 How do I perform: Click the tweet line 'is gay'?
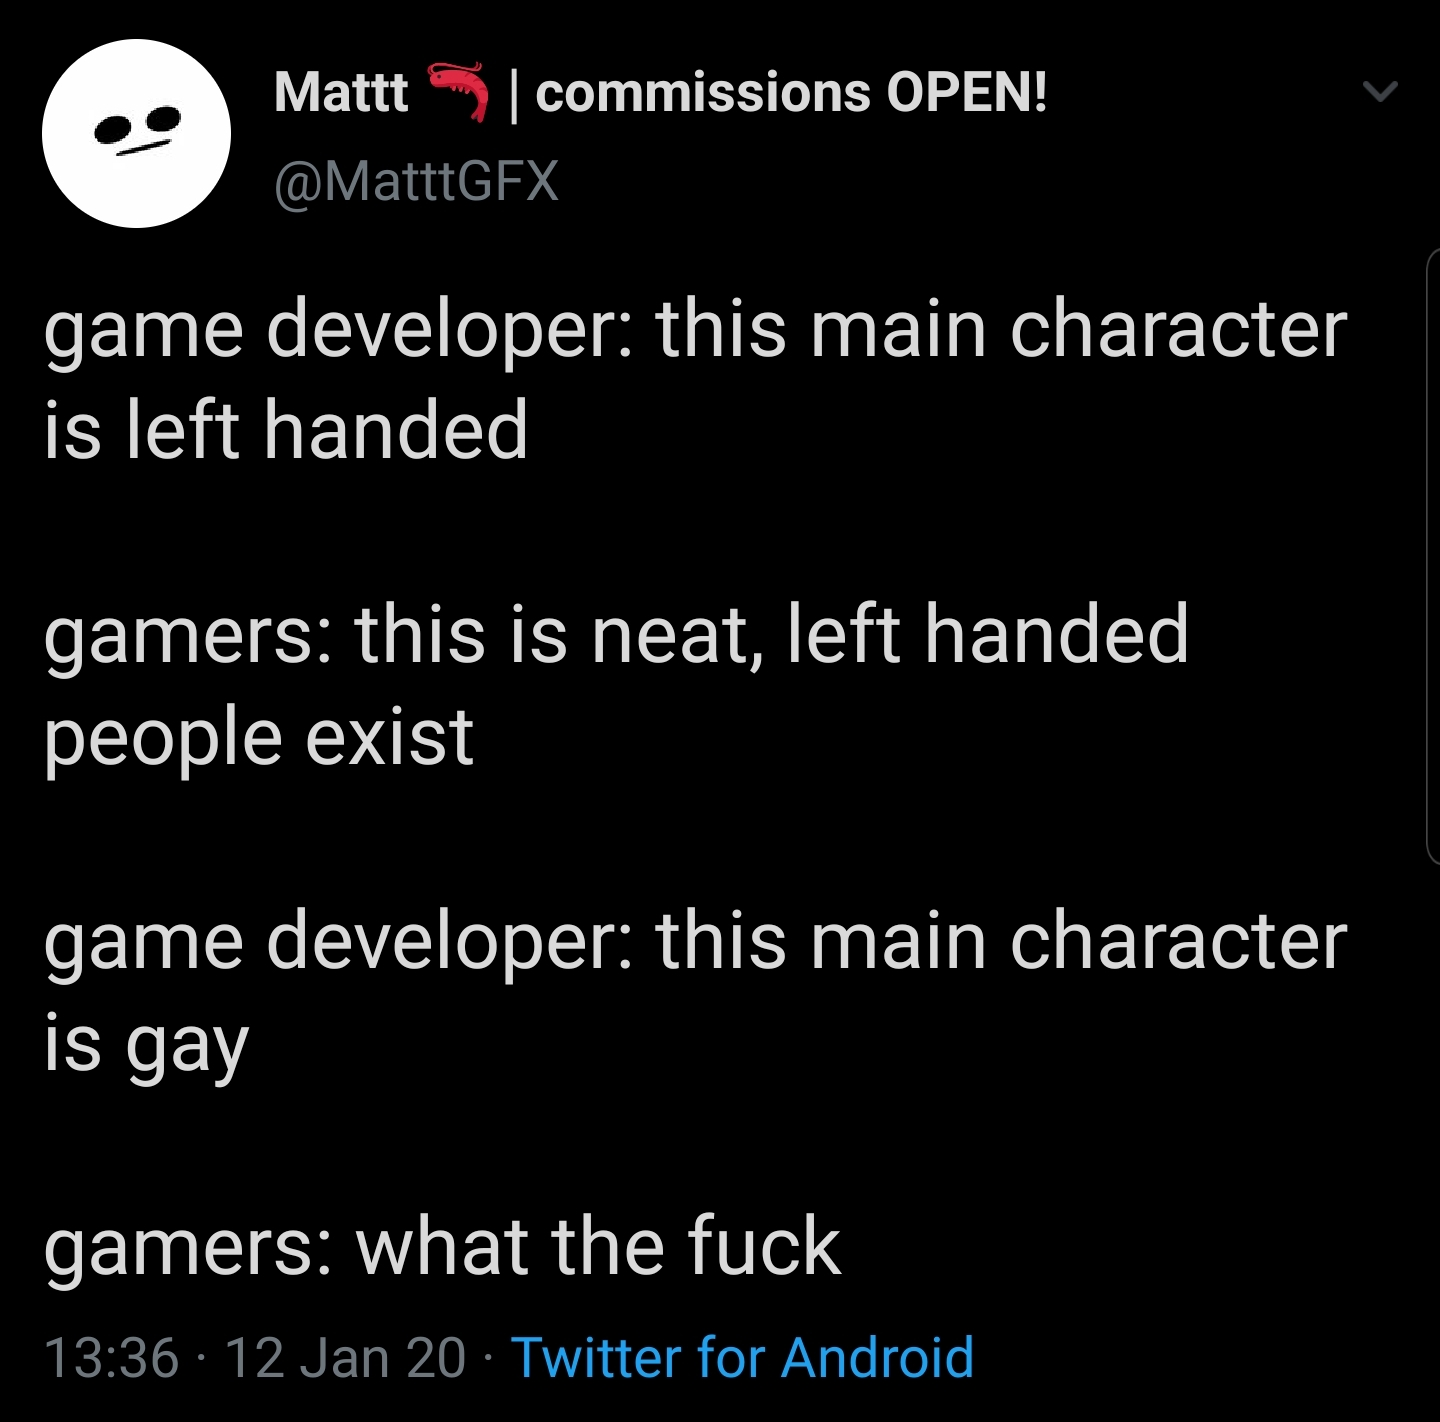click(146, 1044)
